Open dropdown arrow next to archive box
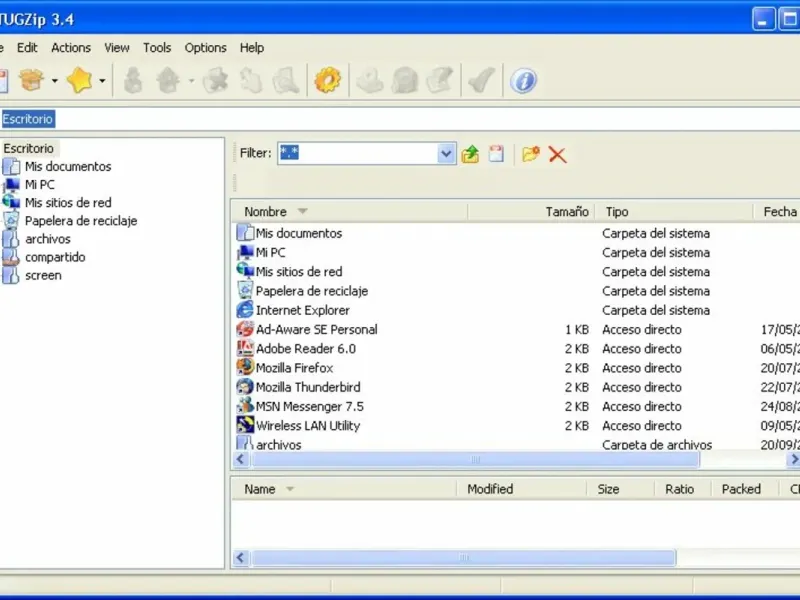This screenshot has height=600, width=800. pos(55,82)
